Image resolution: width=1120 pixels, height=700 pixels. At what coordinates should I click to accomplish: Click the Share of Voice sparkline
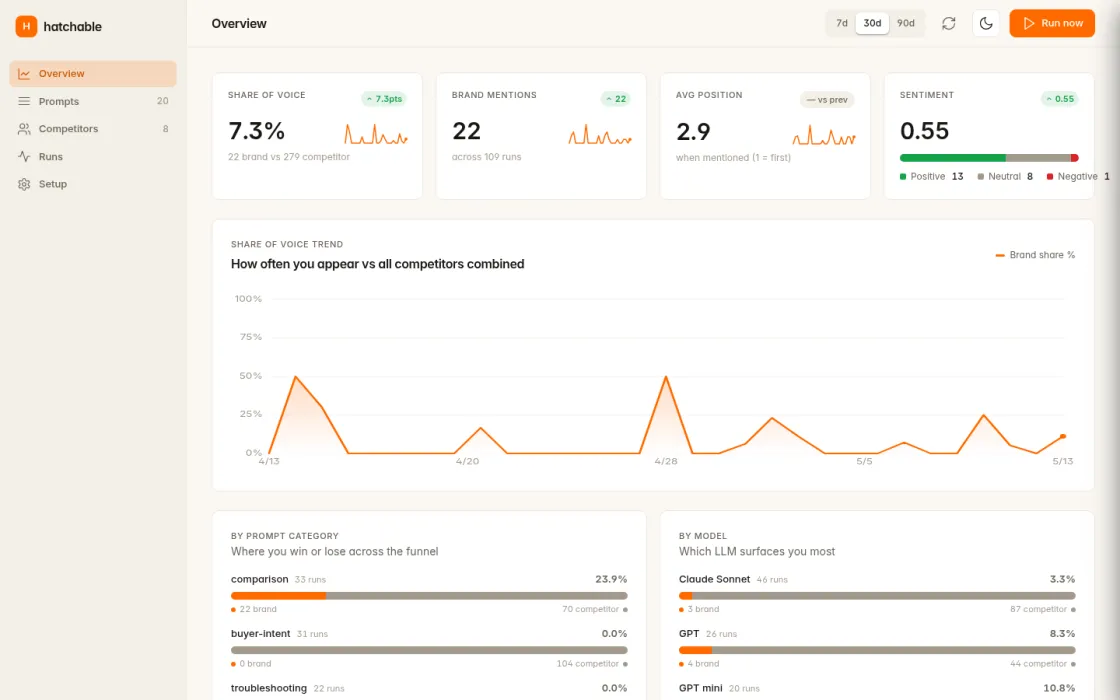click(x=376, y=134)
